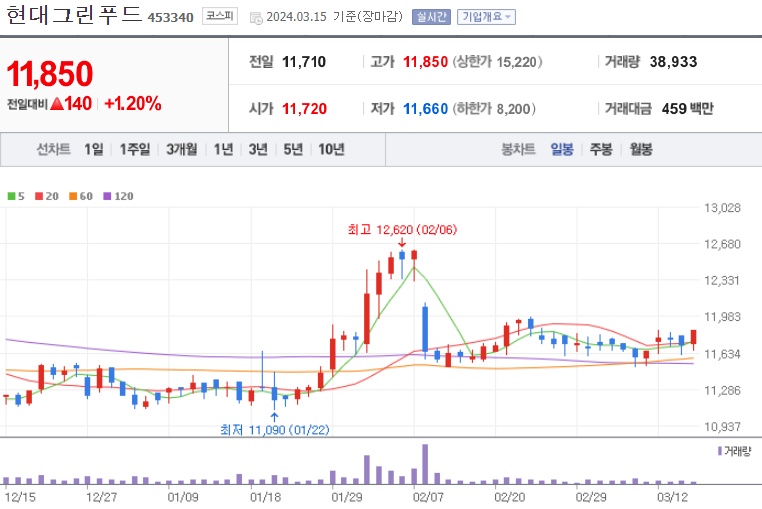This screenshot has width=762, height=509.
Task: Click the purple 120-day moving average swatch
Action: point(107,196)
